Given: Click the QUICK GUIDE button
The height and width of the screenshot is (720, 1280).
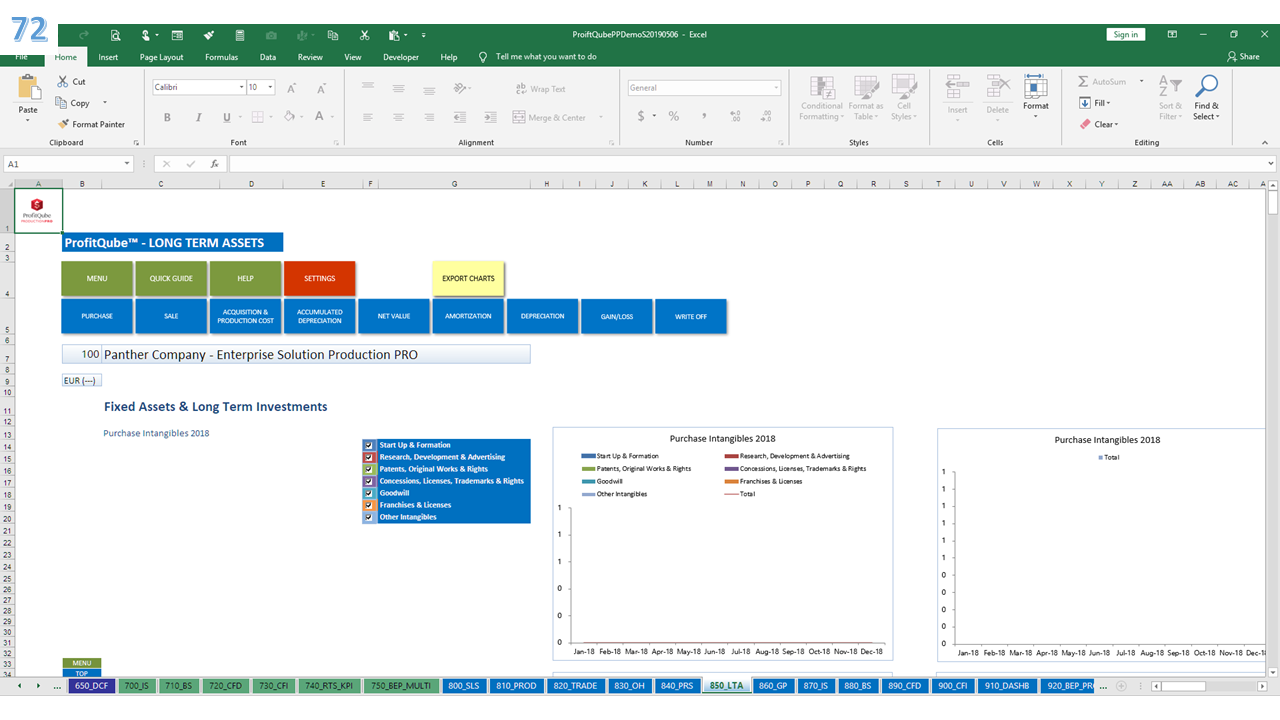Looking at the screenshot, I should [x=171, y=279].
